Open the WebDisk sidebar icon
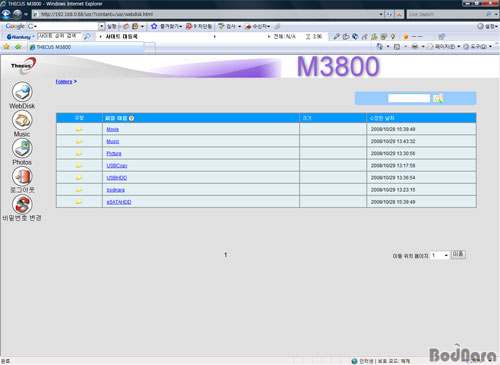This screenshot has height=365, width=500. click(x=22, y=92)
